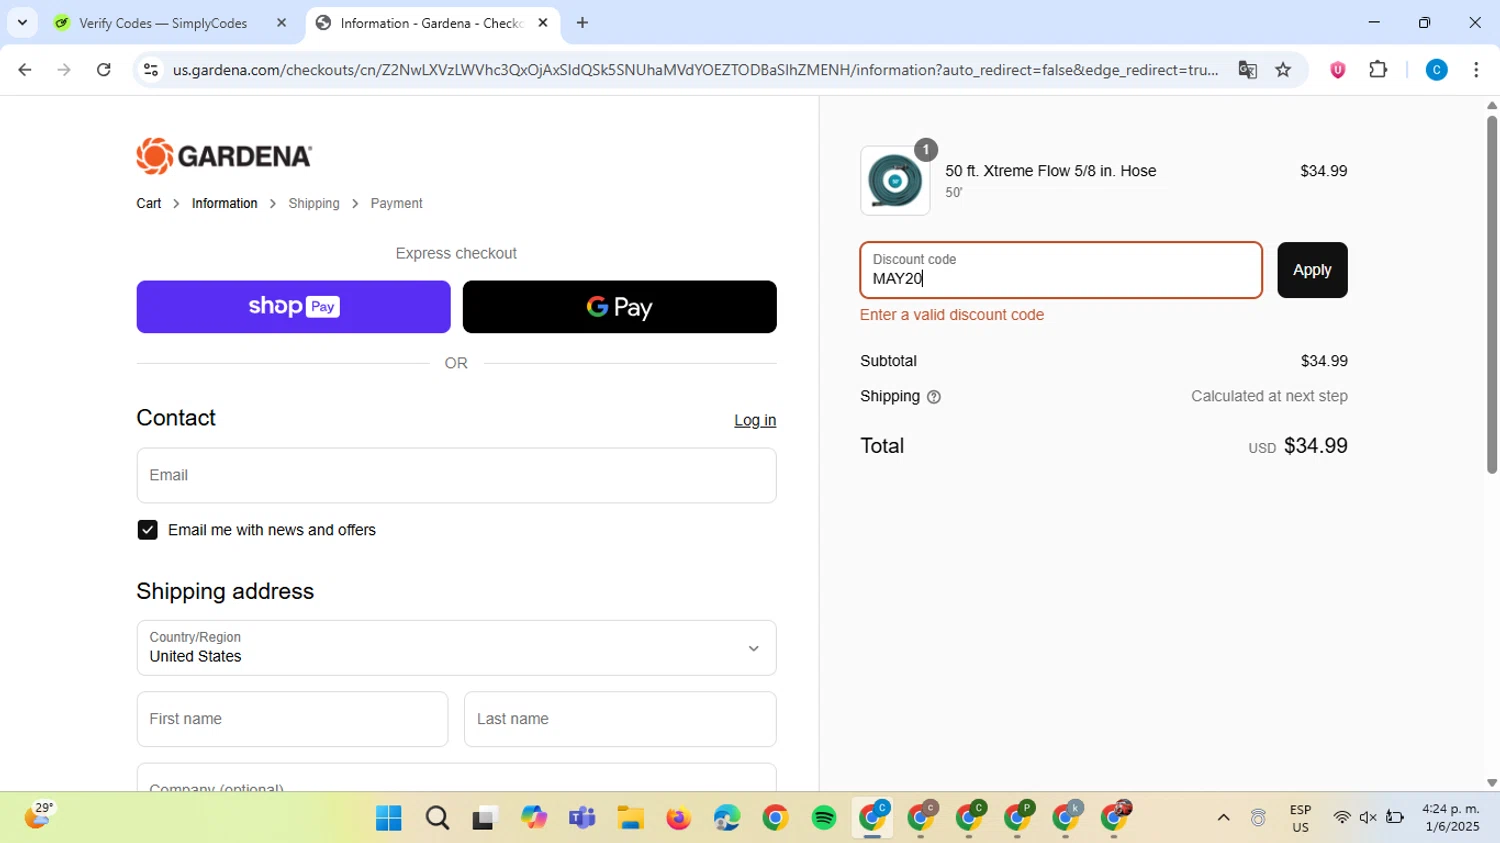Select the Information - Gardena tab

point(431,23)
